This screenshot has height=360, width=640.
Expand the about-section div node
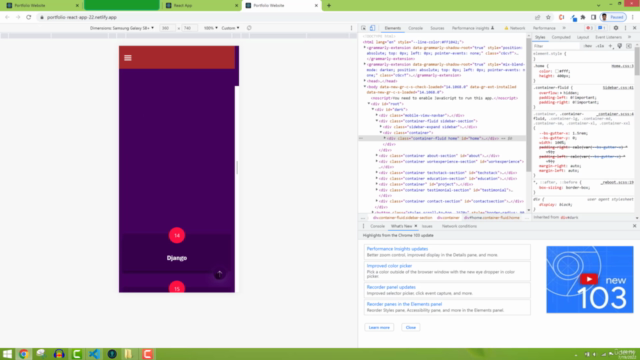click(x=377, y=156)
